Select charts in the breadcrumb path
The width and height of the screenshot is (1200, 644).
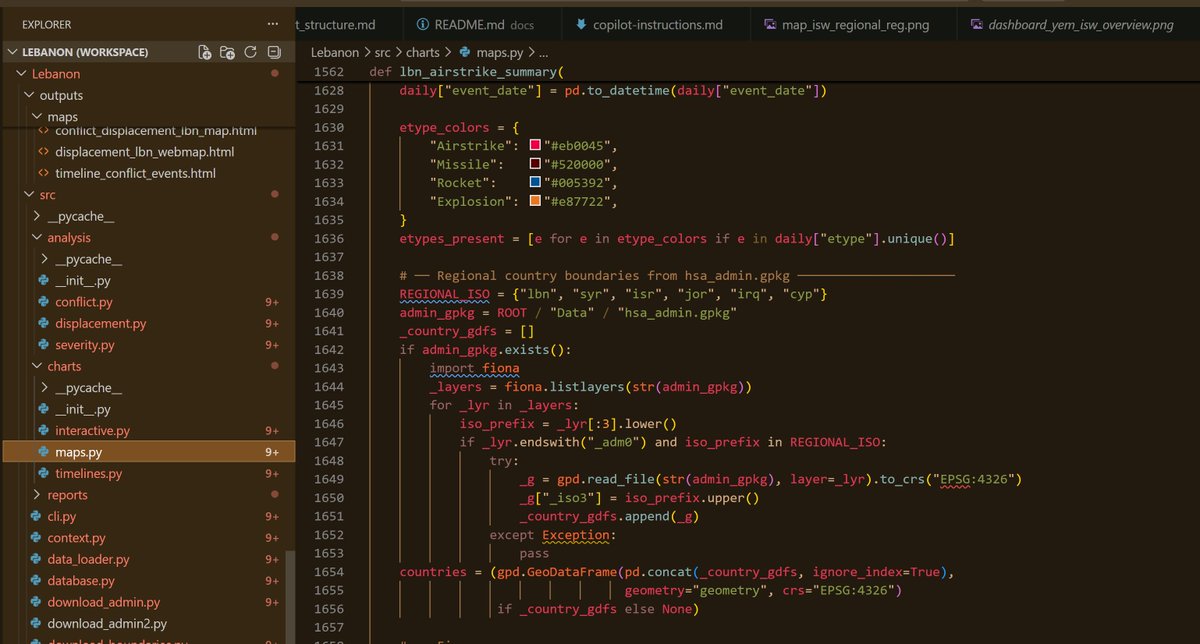[x=425, y=52]
